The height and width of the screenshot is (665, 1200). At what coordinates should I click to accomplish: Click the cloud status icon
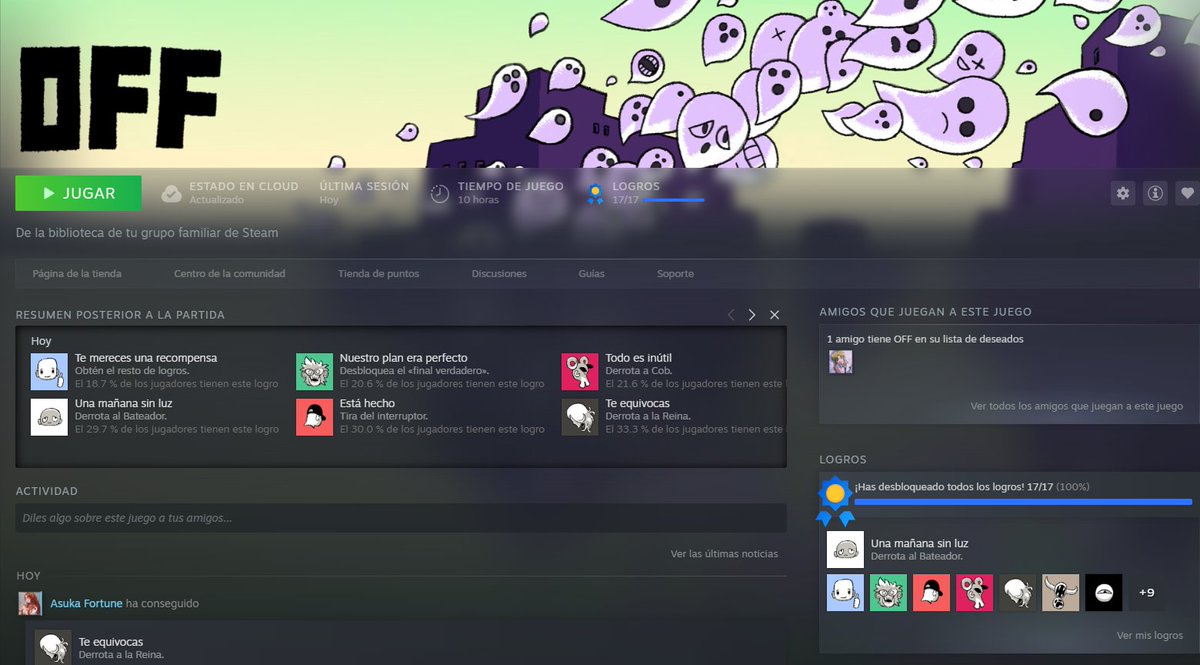[x=171, y=193]
